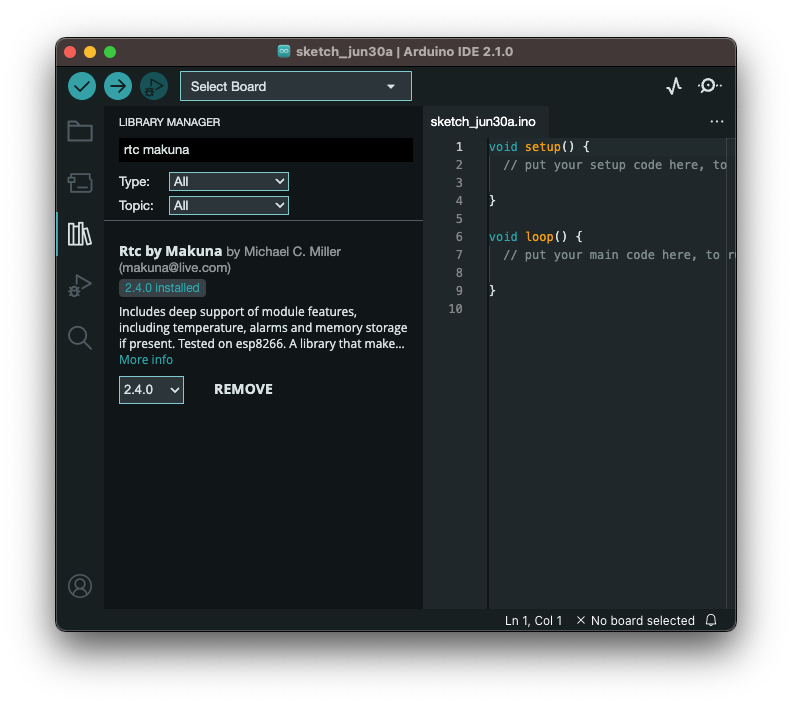The width and height of the screenshot is (792, 705).
Task: Open the Search sidebar icon
Action: pyautogui.click(x=80, y=337)
